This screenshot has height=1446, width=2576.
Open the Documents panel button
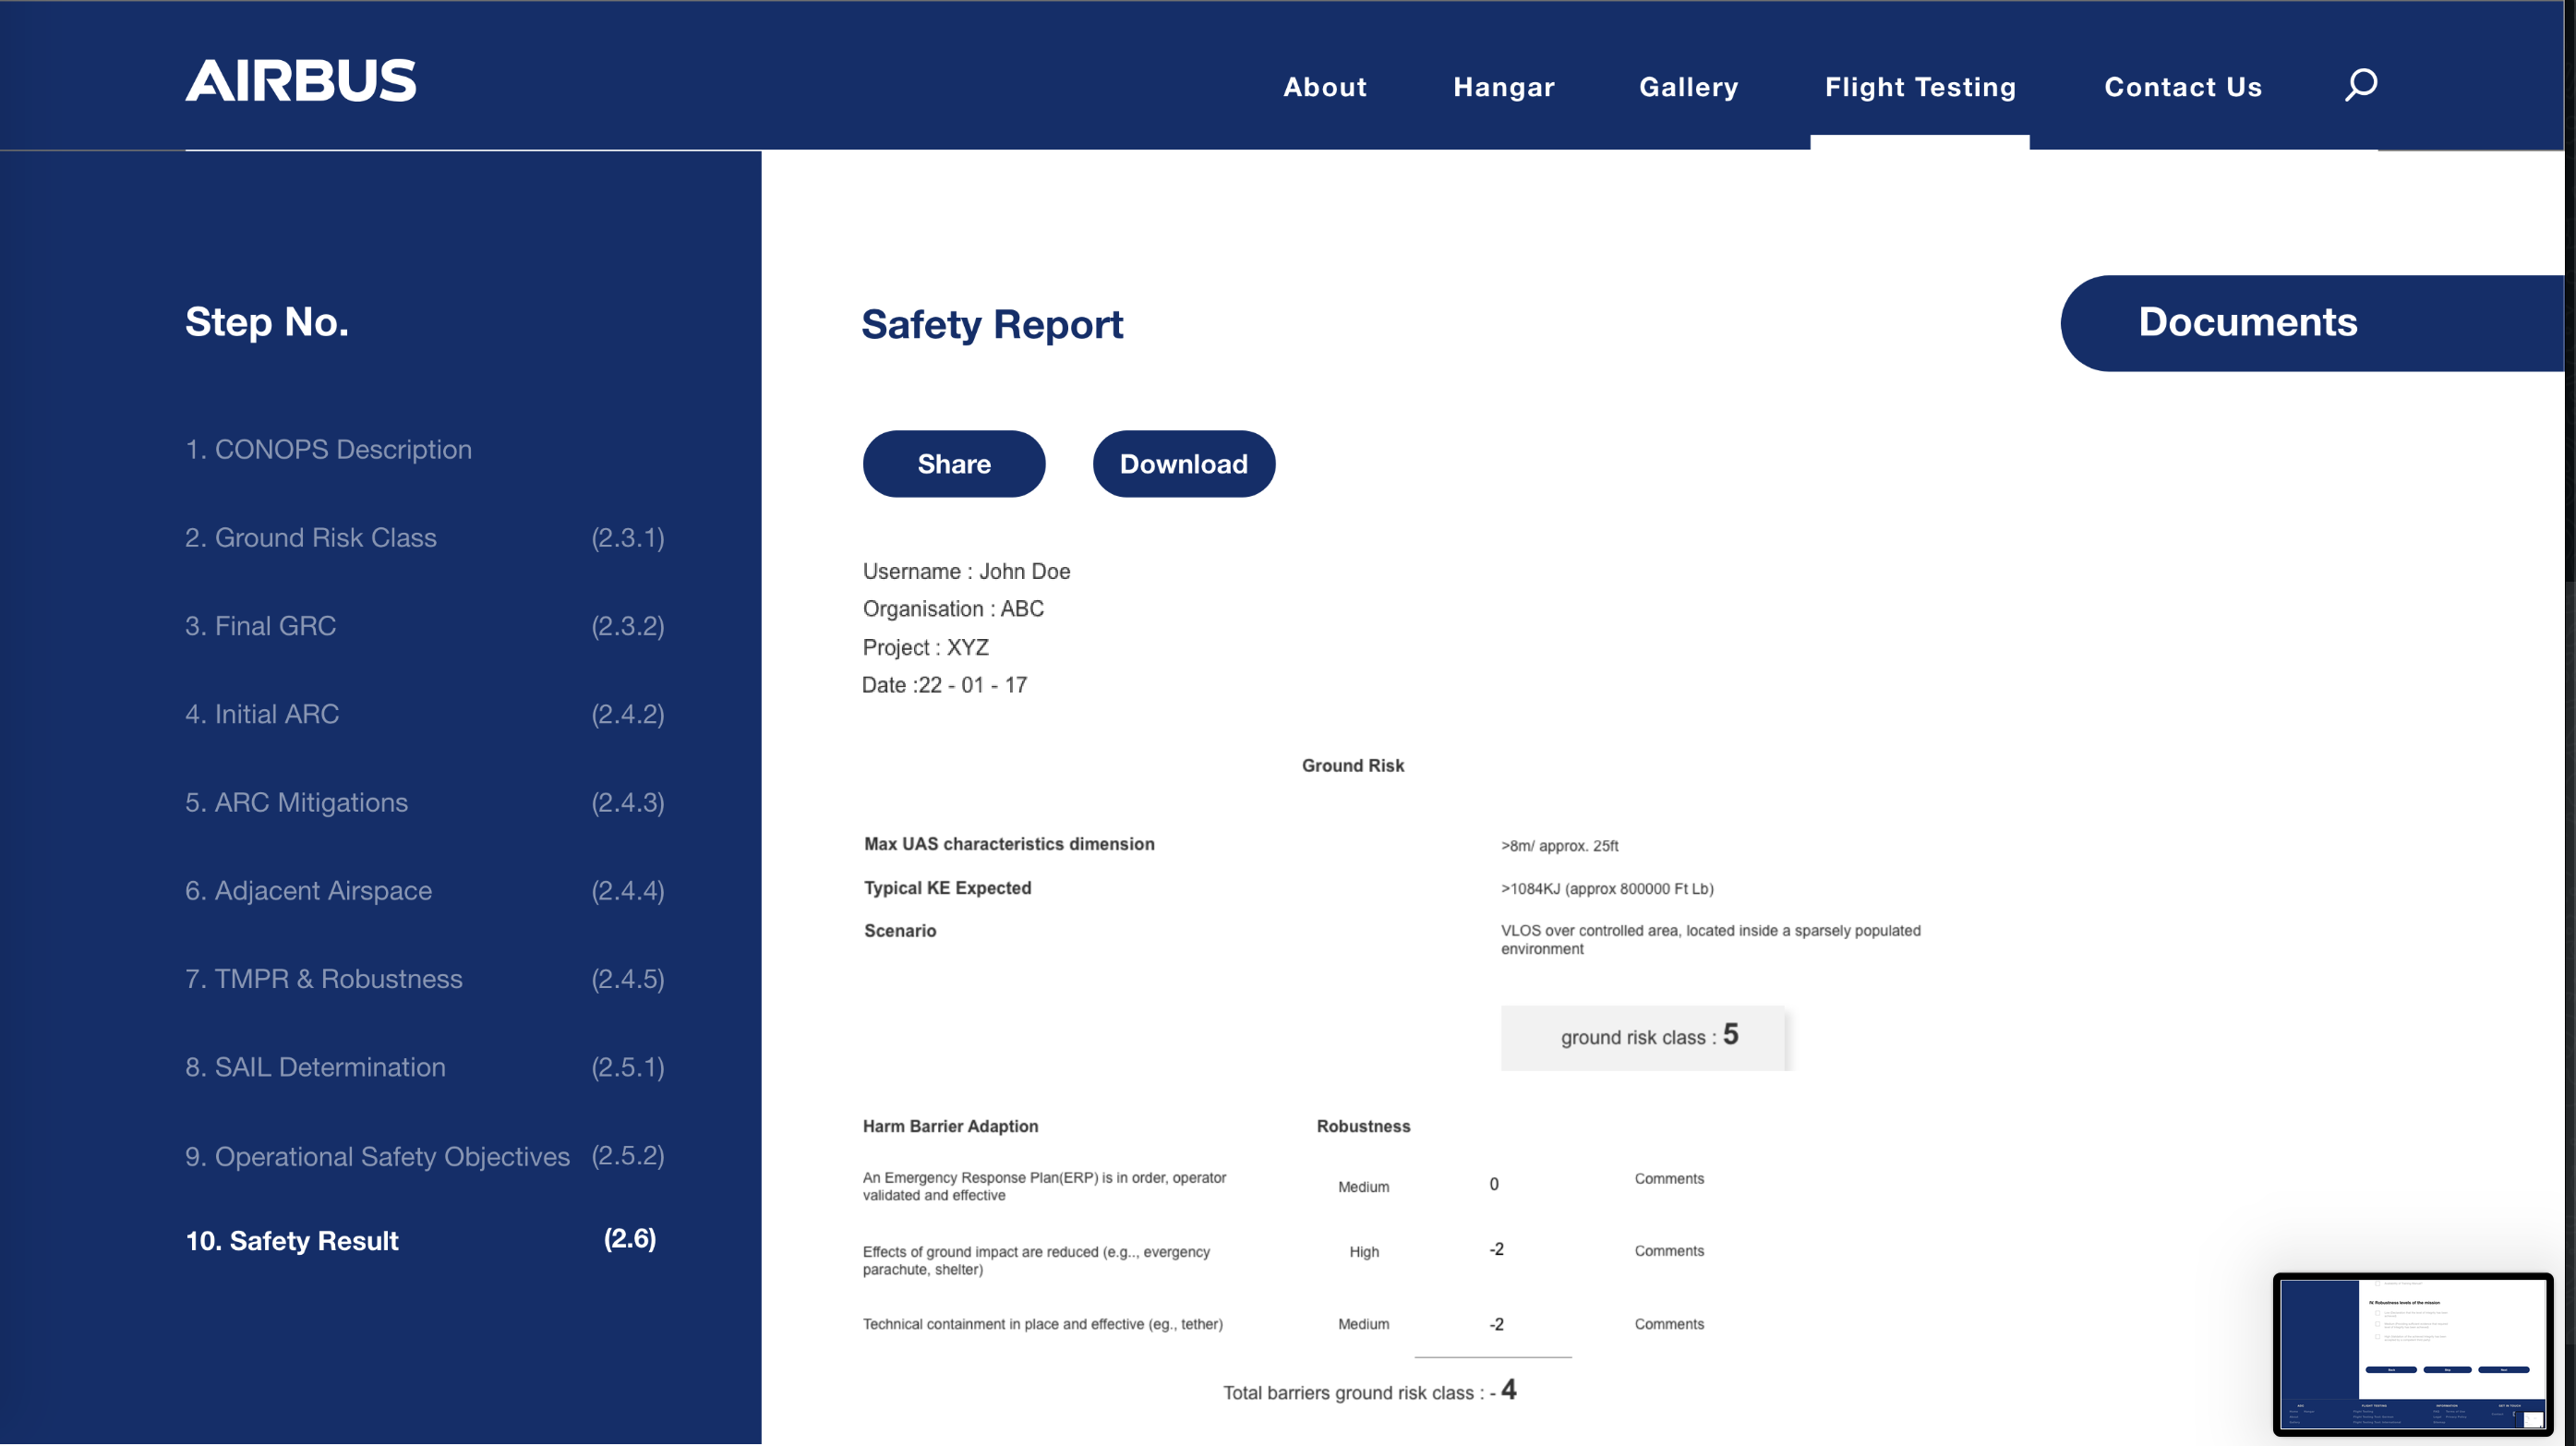(x=2246, y=322)
